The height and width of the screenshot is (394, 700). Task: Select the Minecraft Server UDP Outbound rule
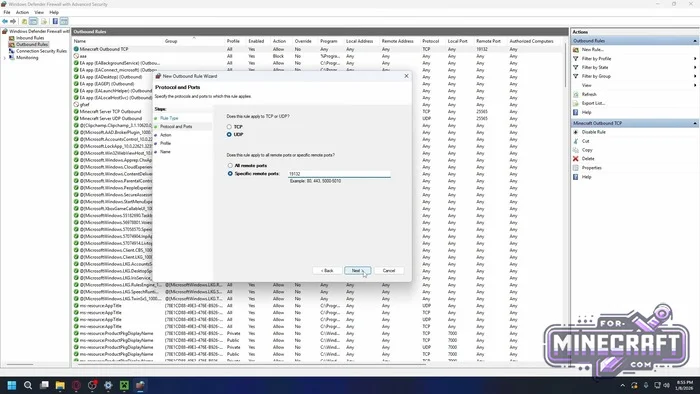tap(112, 119)
